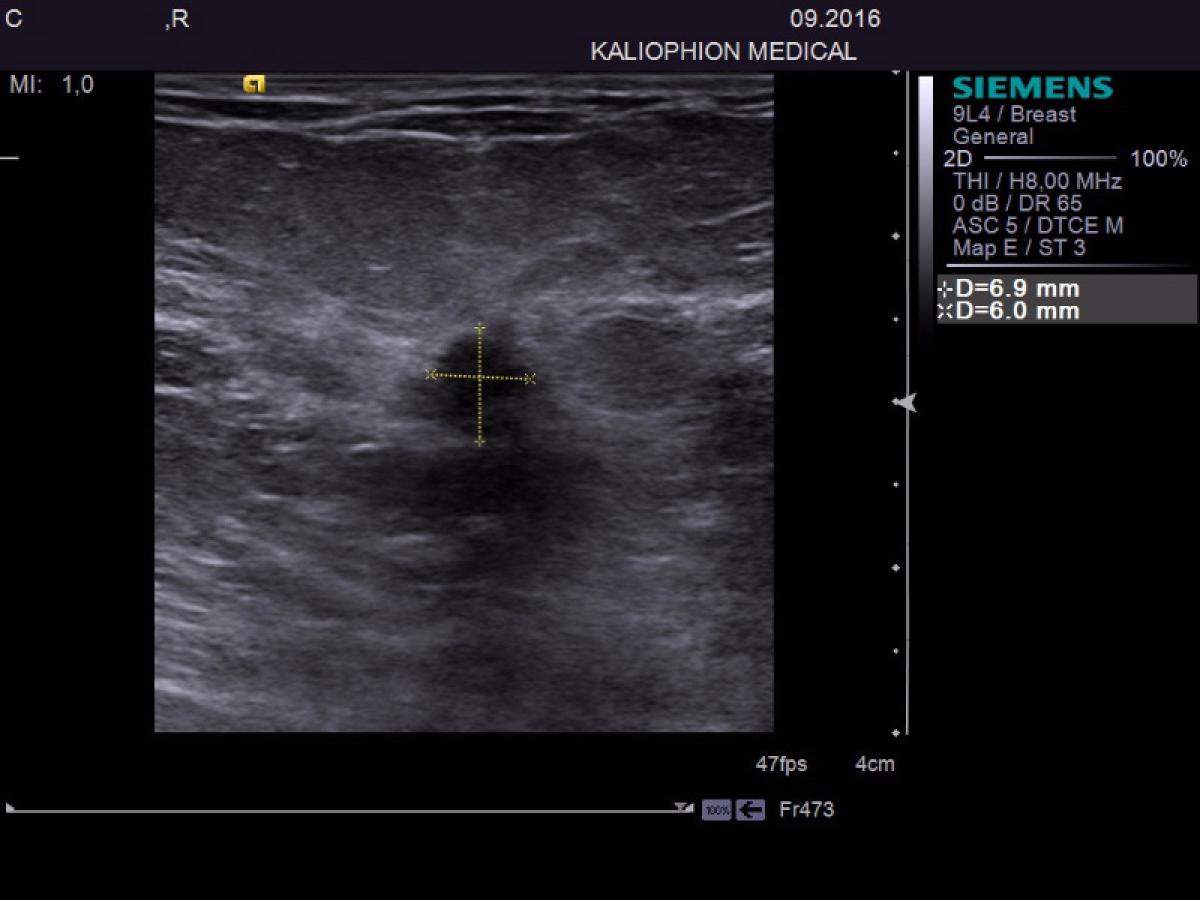Click the Fr473 frame counter

(x=806, y=810)
